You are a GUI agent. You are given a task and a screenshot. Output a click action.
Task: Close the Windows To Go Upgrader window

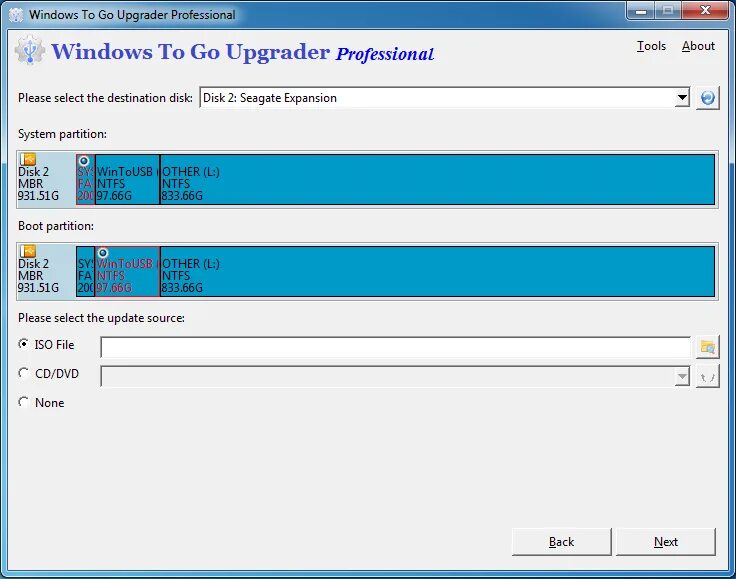[x=705, y=11]
